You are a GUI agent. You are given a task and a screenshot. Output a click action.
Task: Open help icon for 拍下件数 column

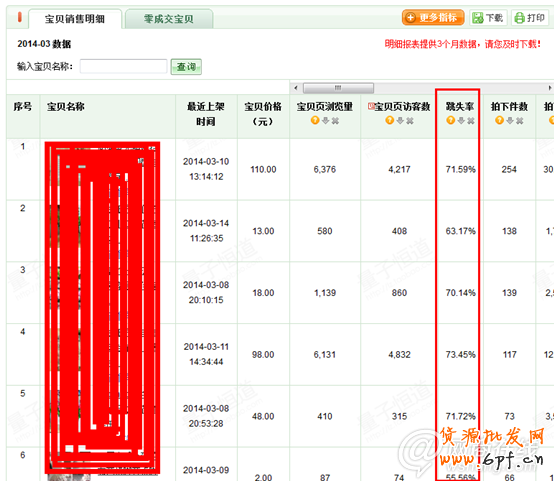pos(499,121)
